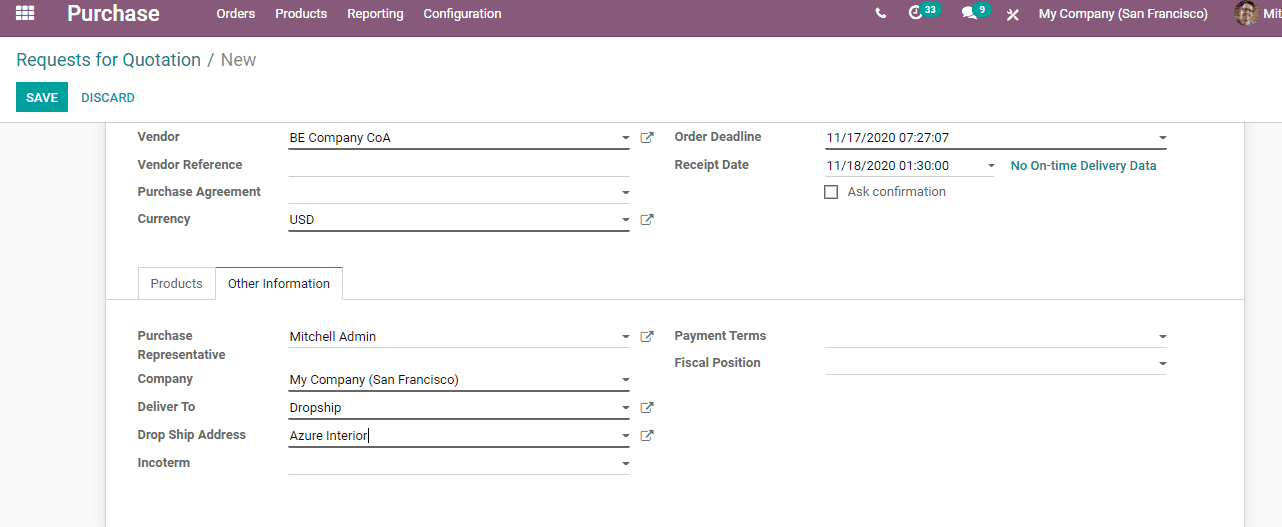Expand the Currency dropdown arrow
This screenshot has height=527, width=1282.
click(625, 220)
